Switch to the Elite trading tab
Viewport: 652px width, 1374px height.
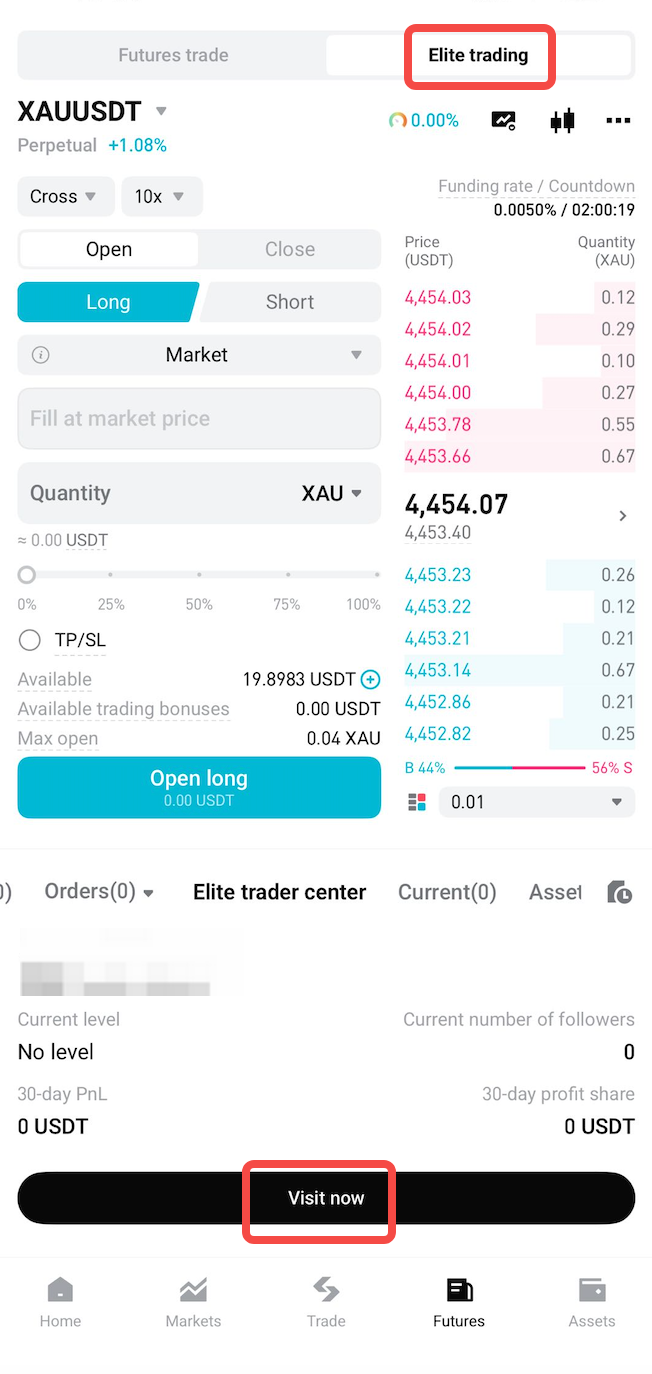pyautogui.click(x=479, y=57)
